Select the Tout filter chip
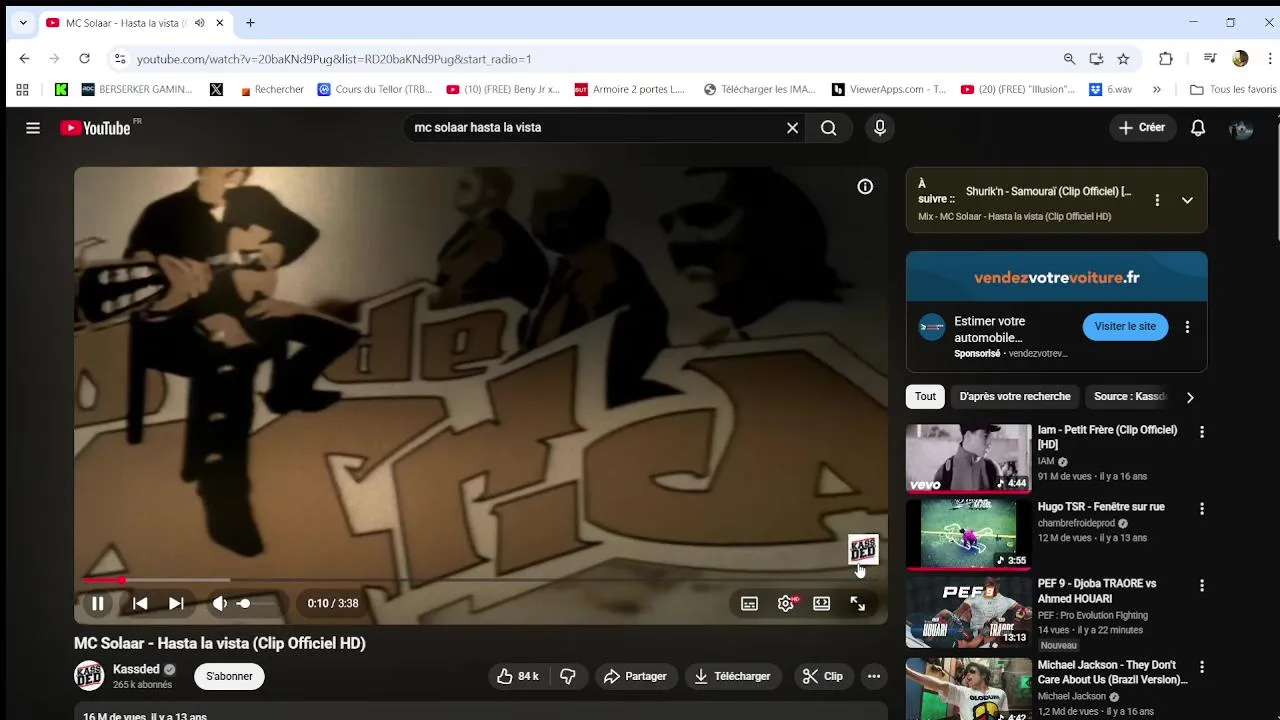This screenshot has width=1280, height=720. pyautogui.click(x=925, y=397)
